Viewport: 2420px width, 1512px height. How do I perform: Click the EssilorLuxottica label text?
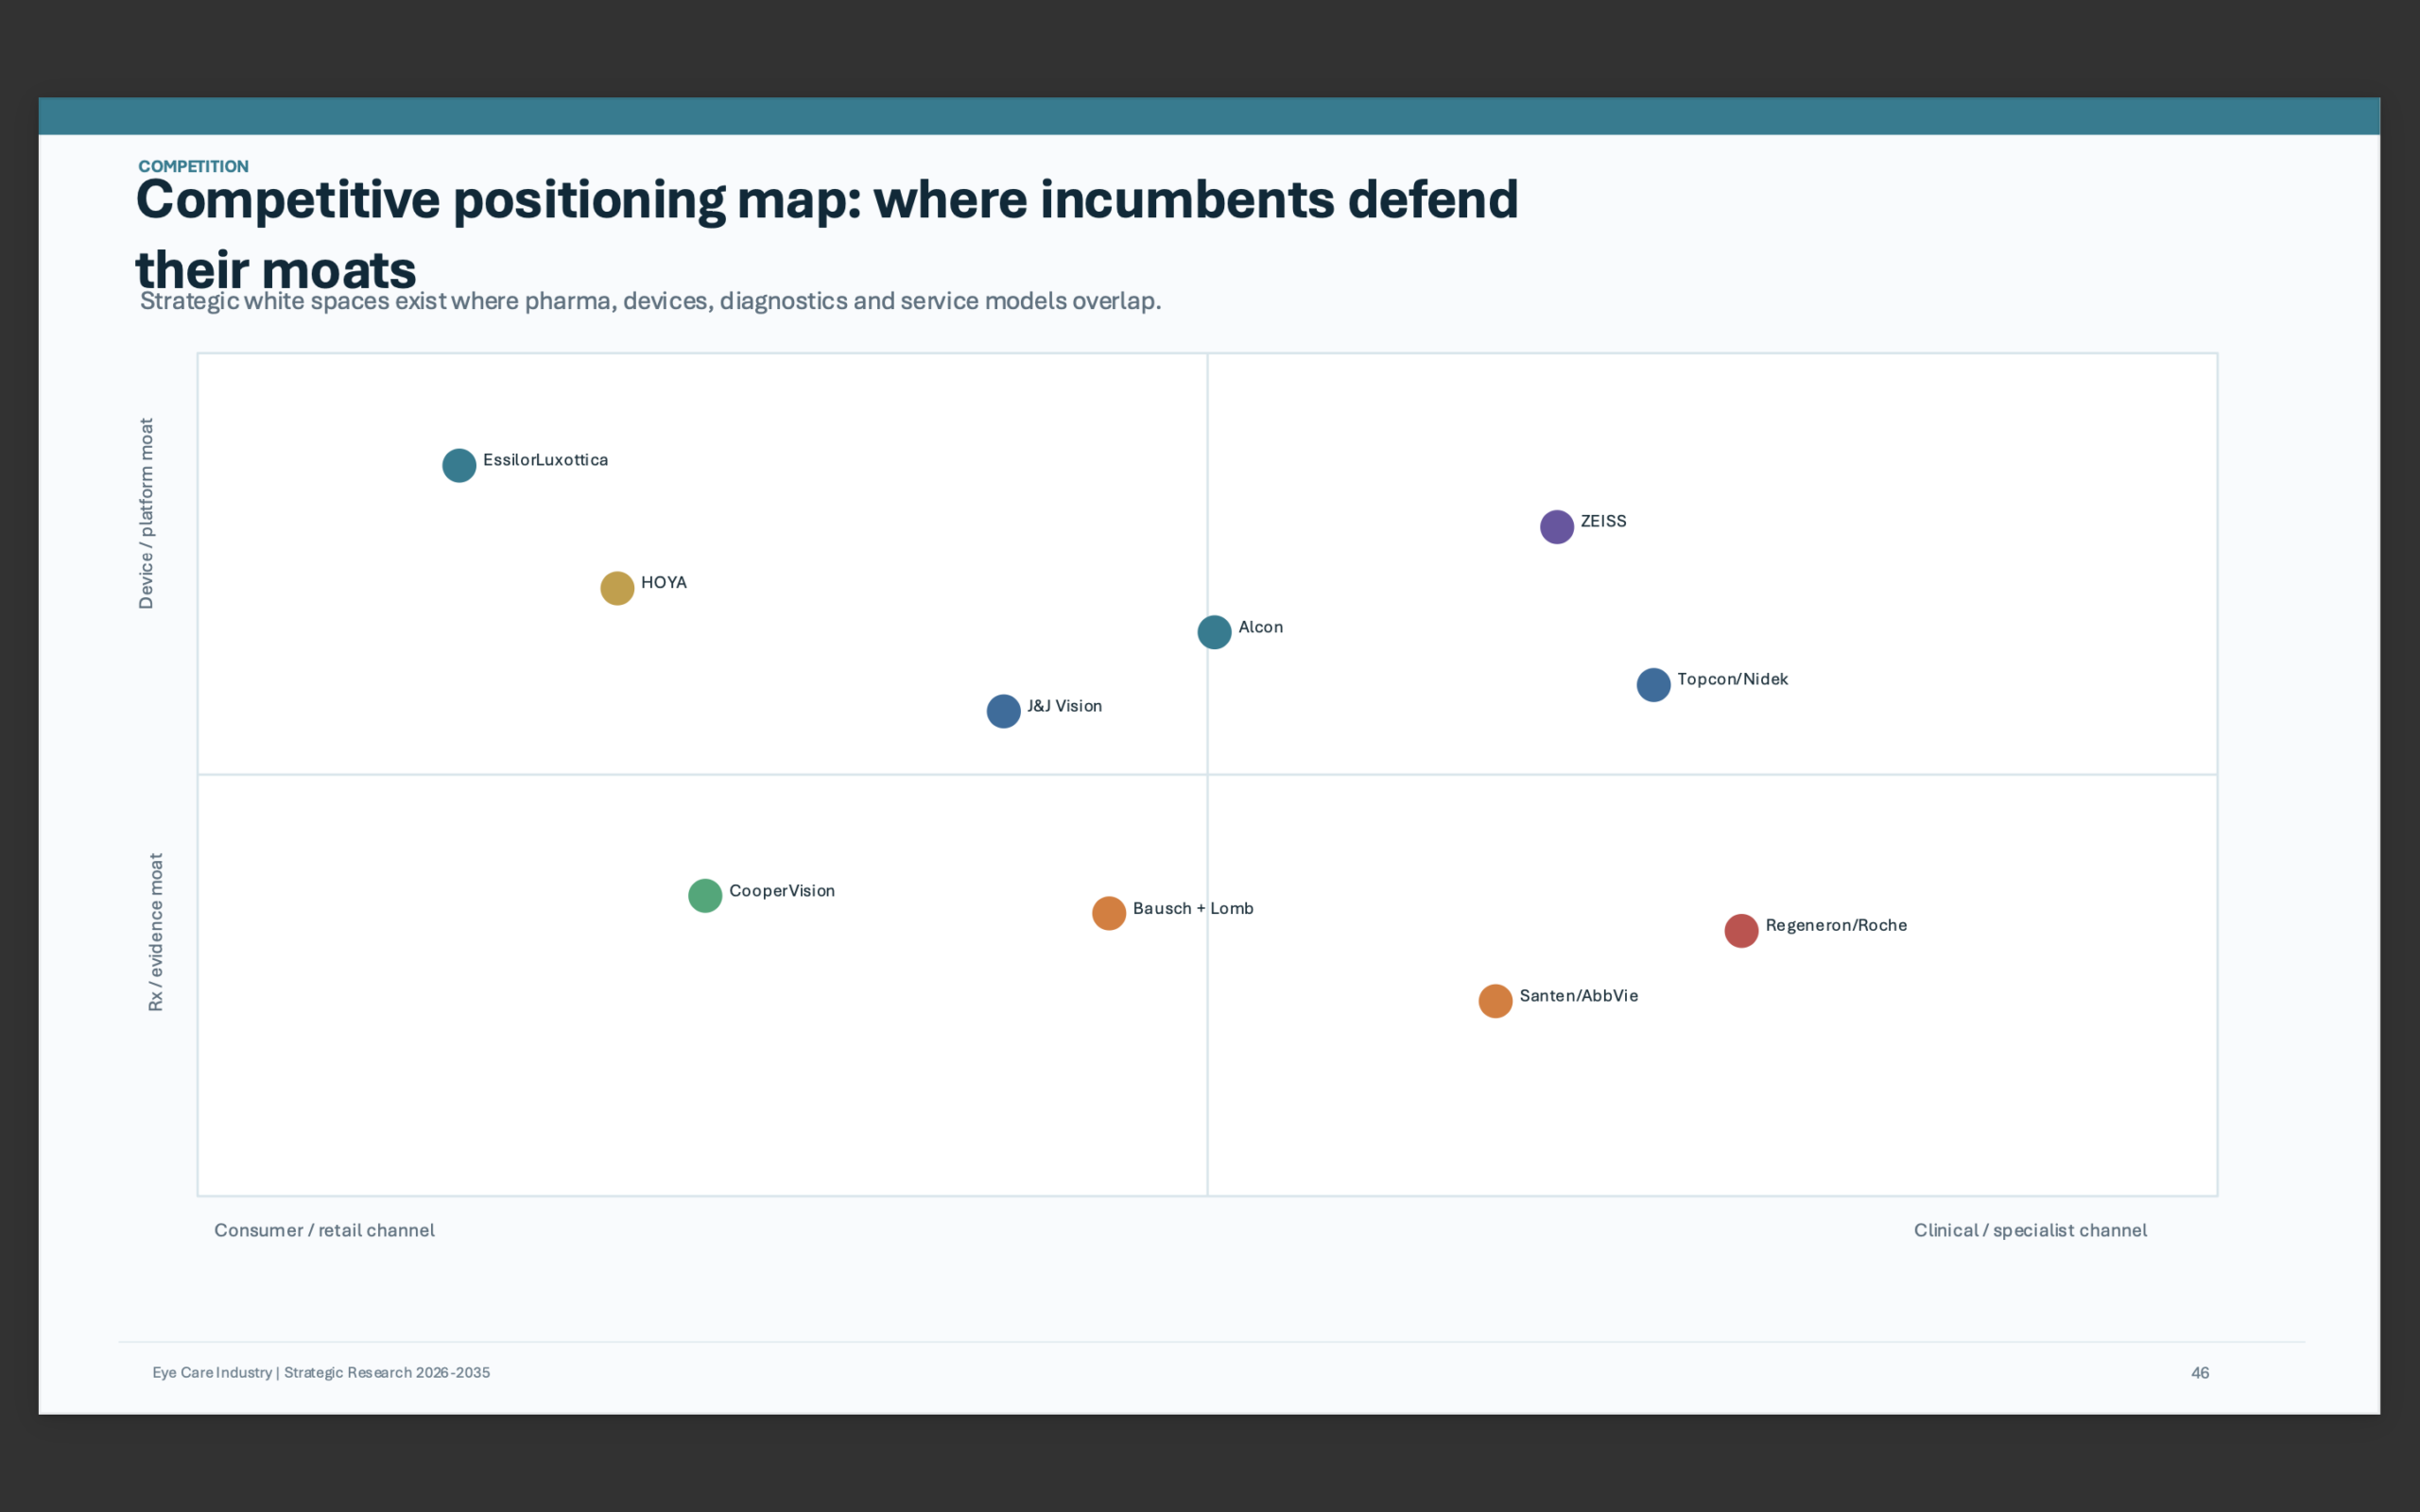545,460
